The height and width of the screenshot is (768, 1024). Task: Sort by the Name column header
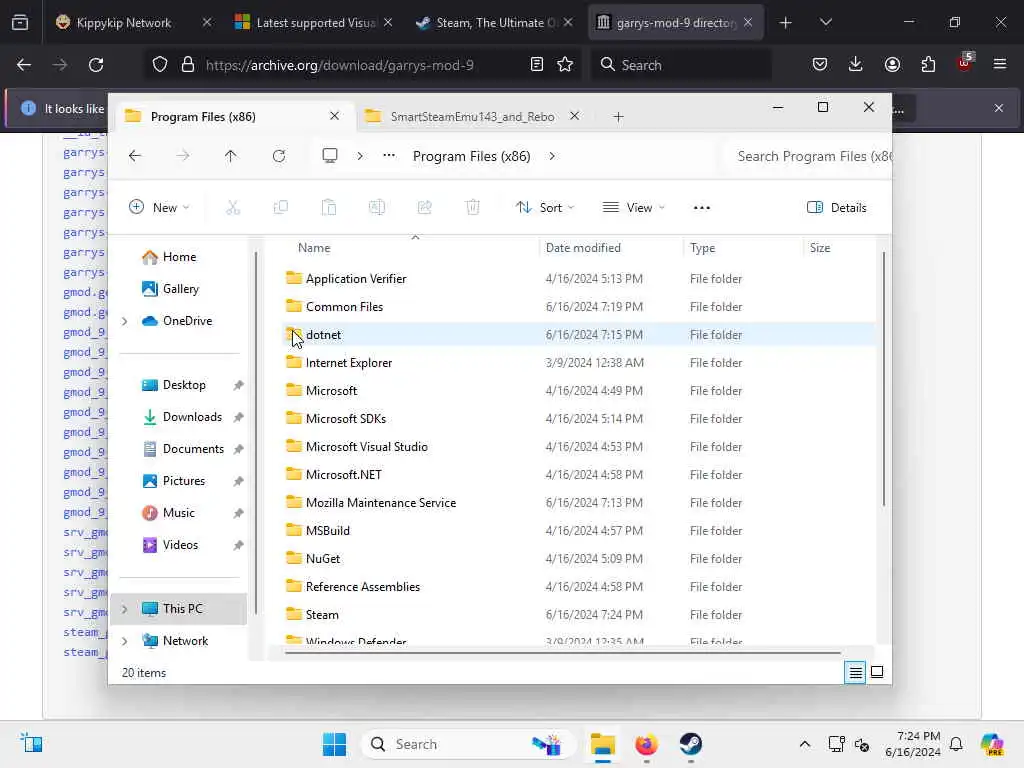point(314,248)
